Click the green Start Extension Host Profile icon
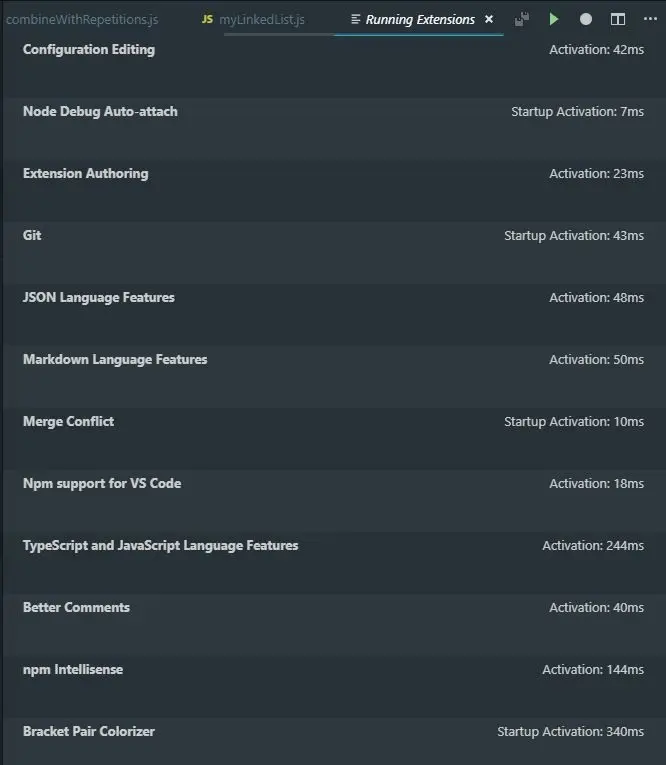 pyautogui.click(x=553, y=19)
